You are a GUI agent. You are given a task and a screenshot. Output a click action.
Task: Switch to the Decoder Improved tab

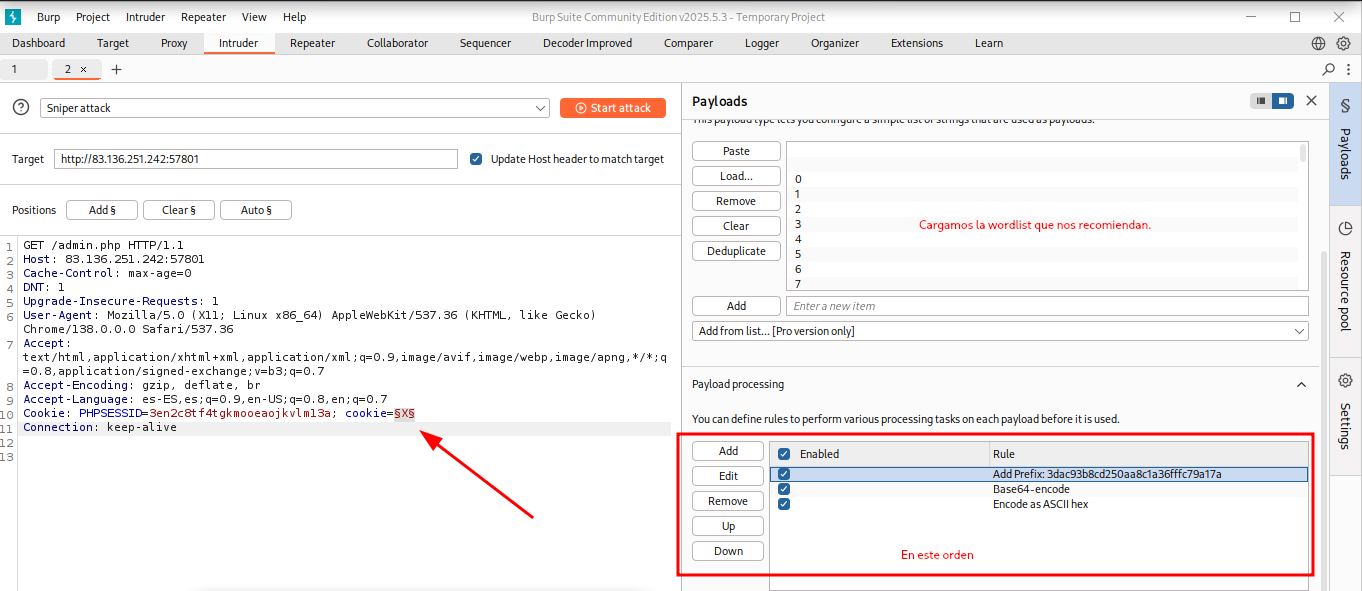pos(588,43)
